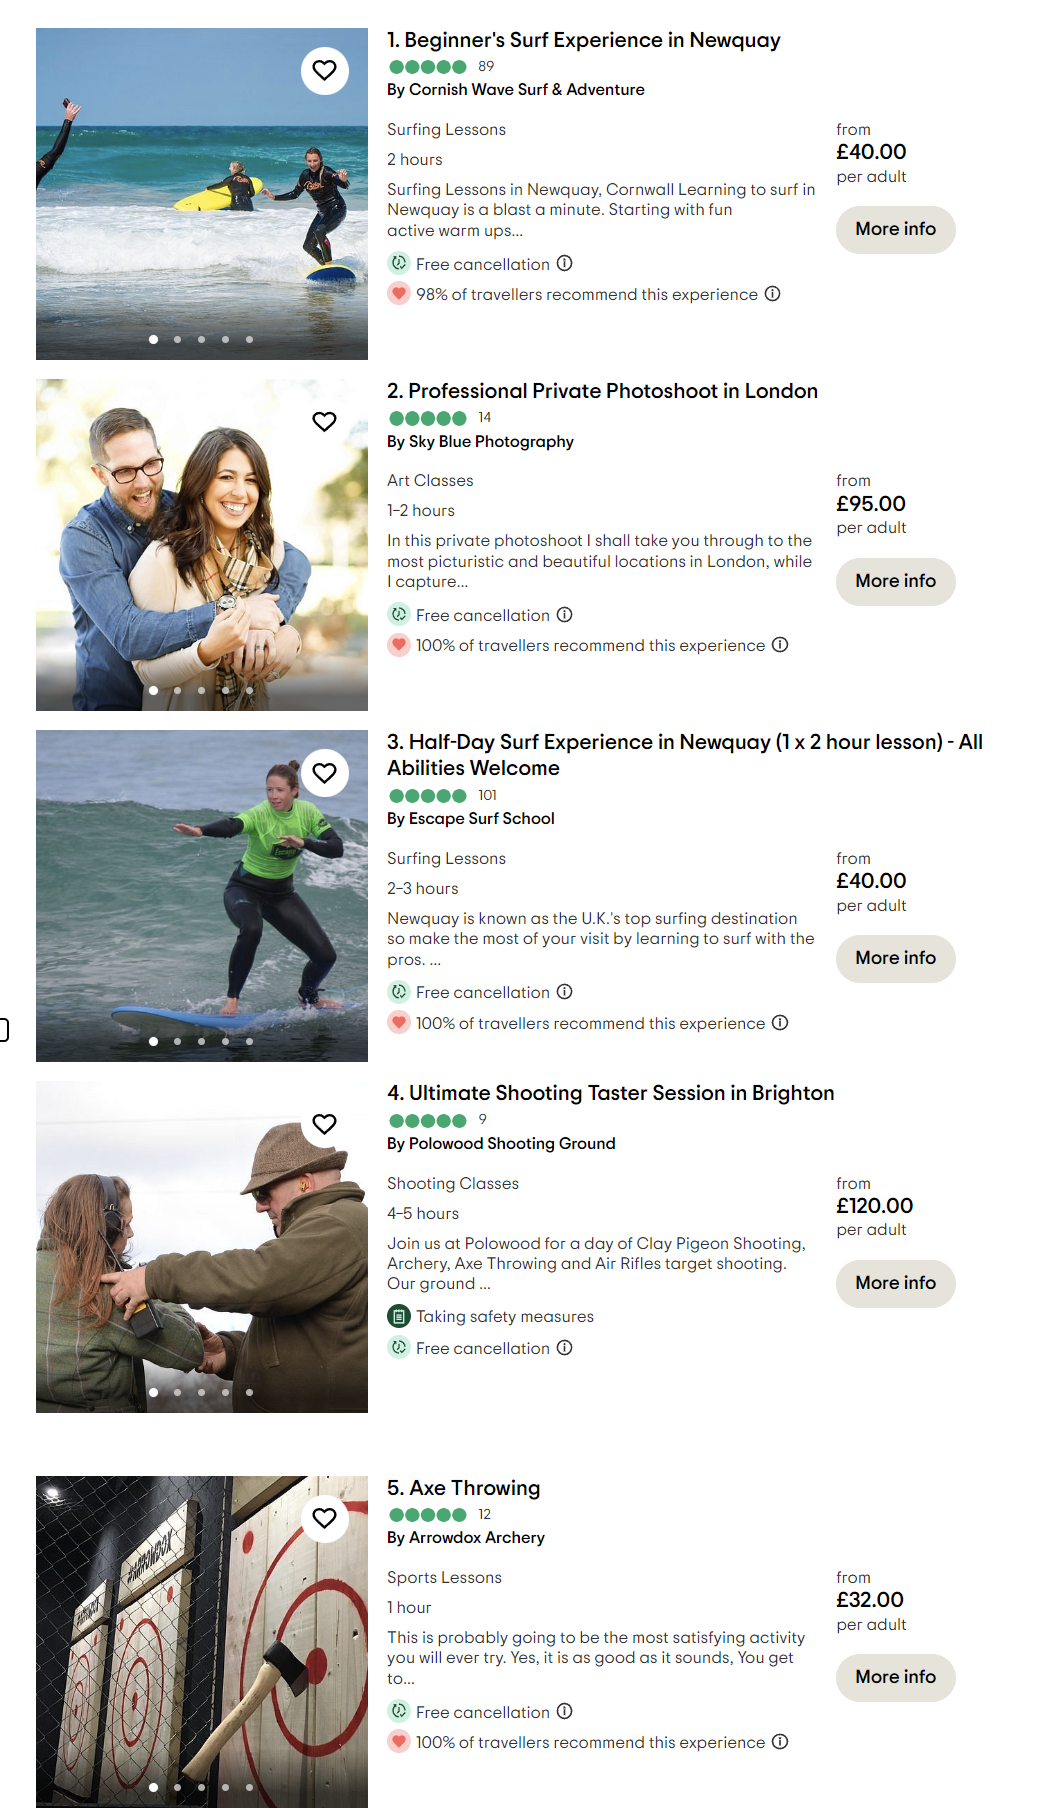The height and width of the screenshot is (1815, 1041).
Task: Open free cancellation info for Axe Throwing
Action: 564,1711
